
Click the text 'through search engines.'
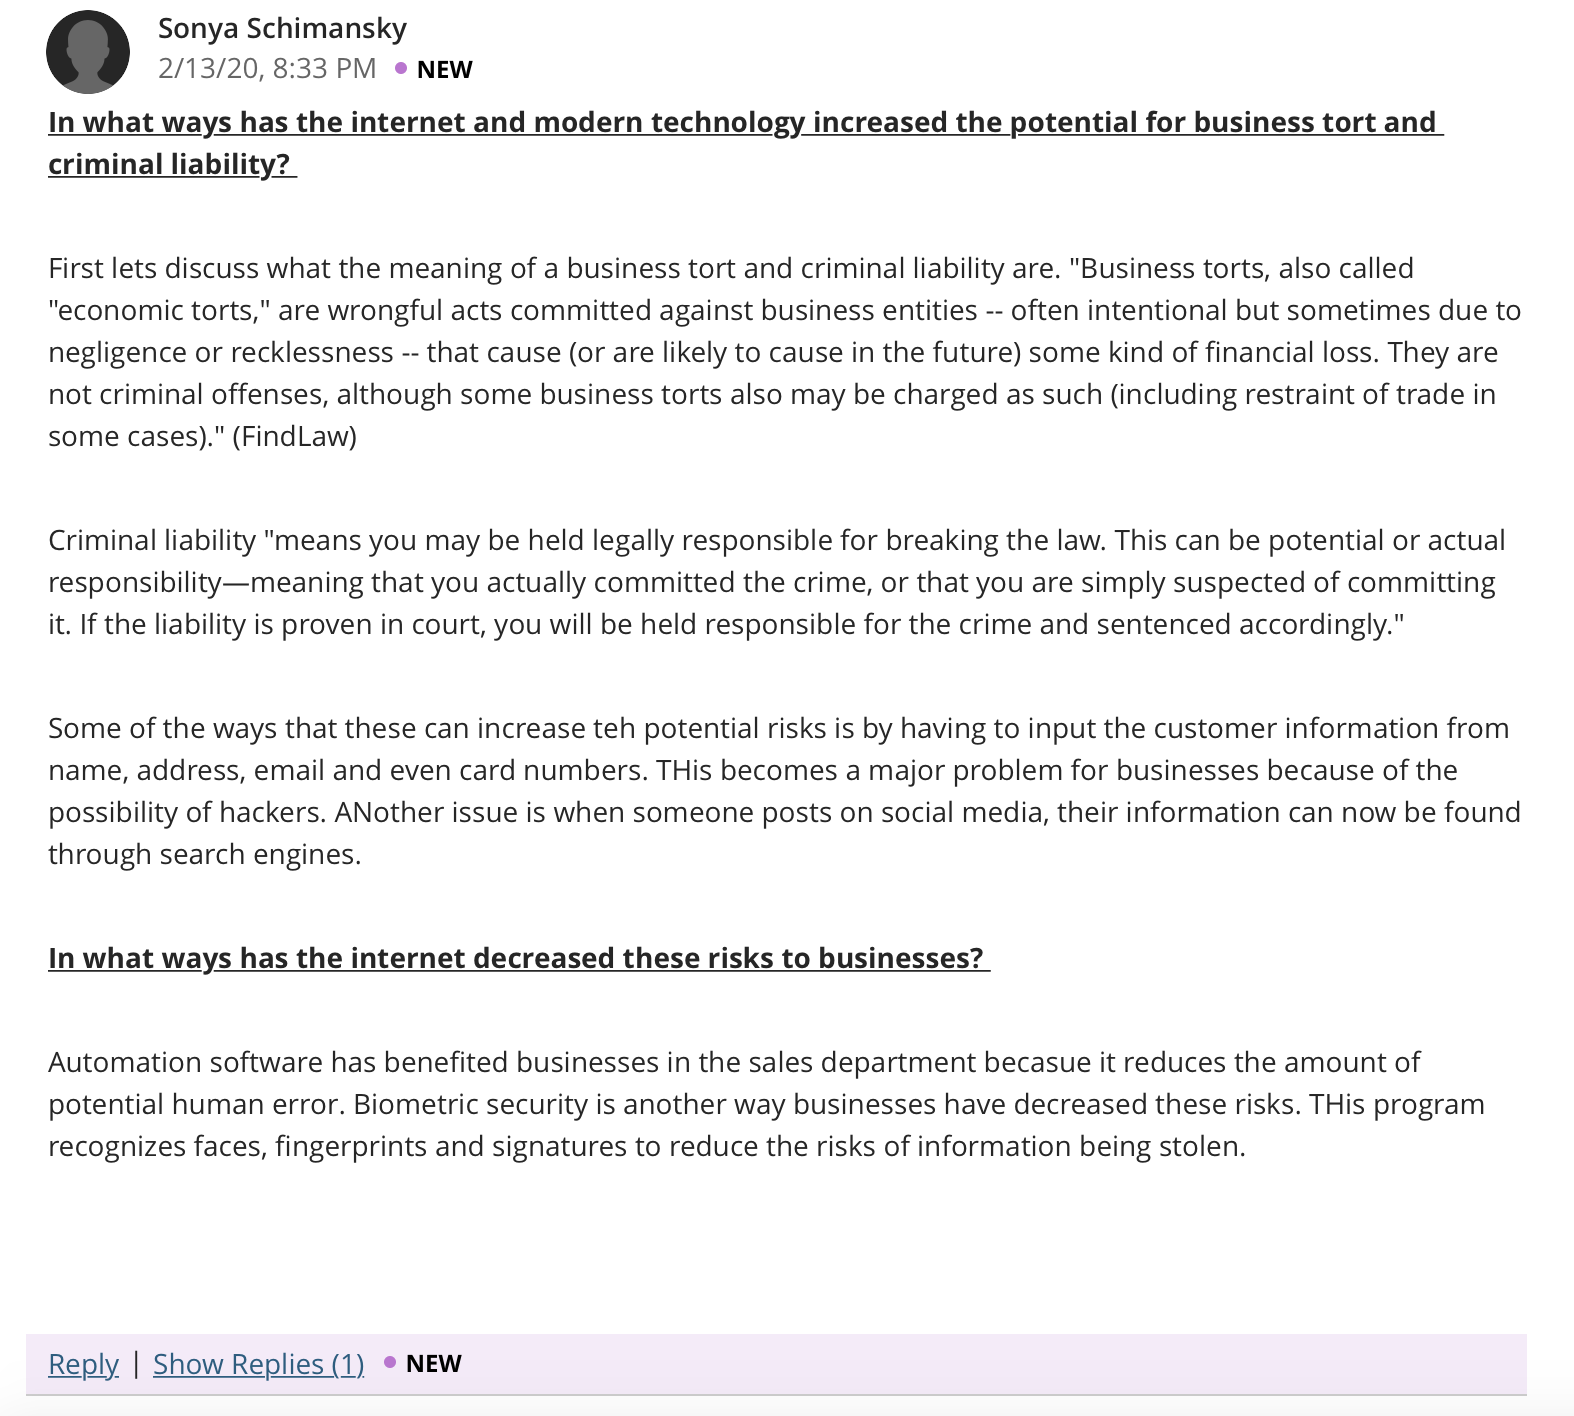pyautogui.click(x=205, y=854)
